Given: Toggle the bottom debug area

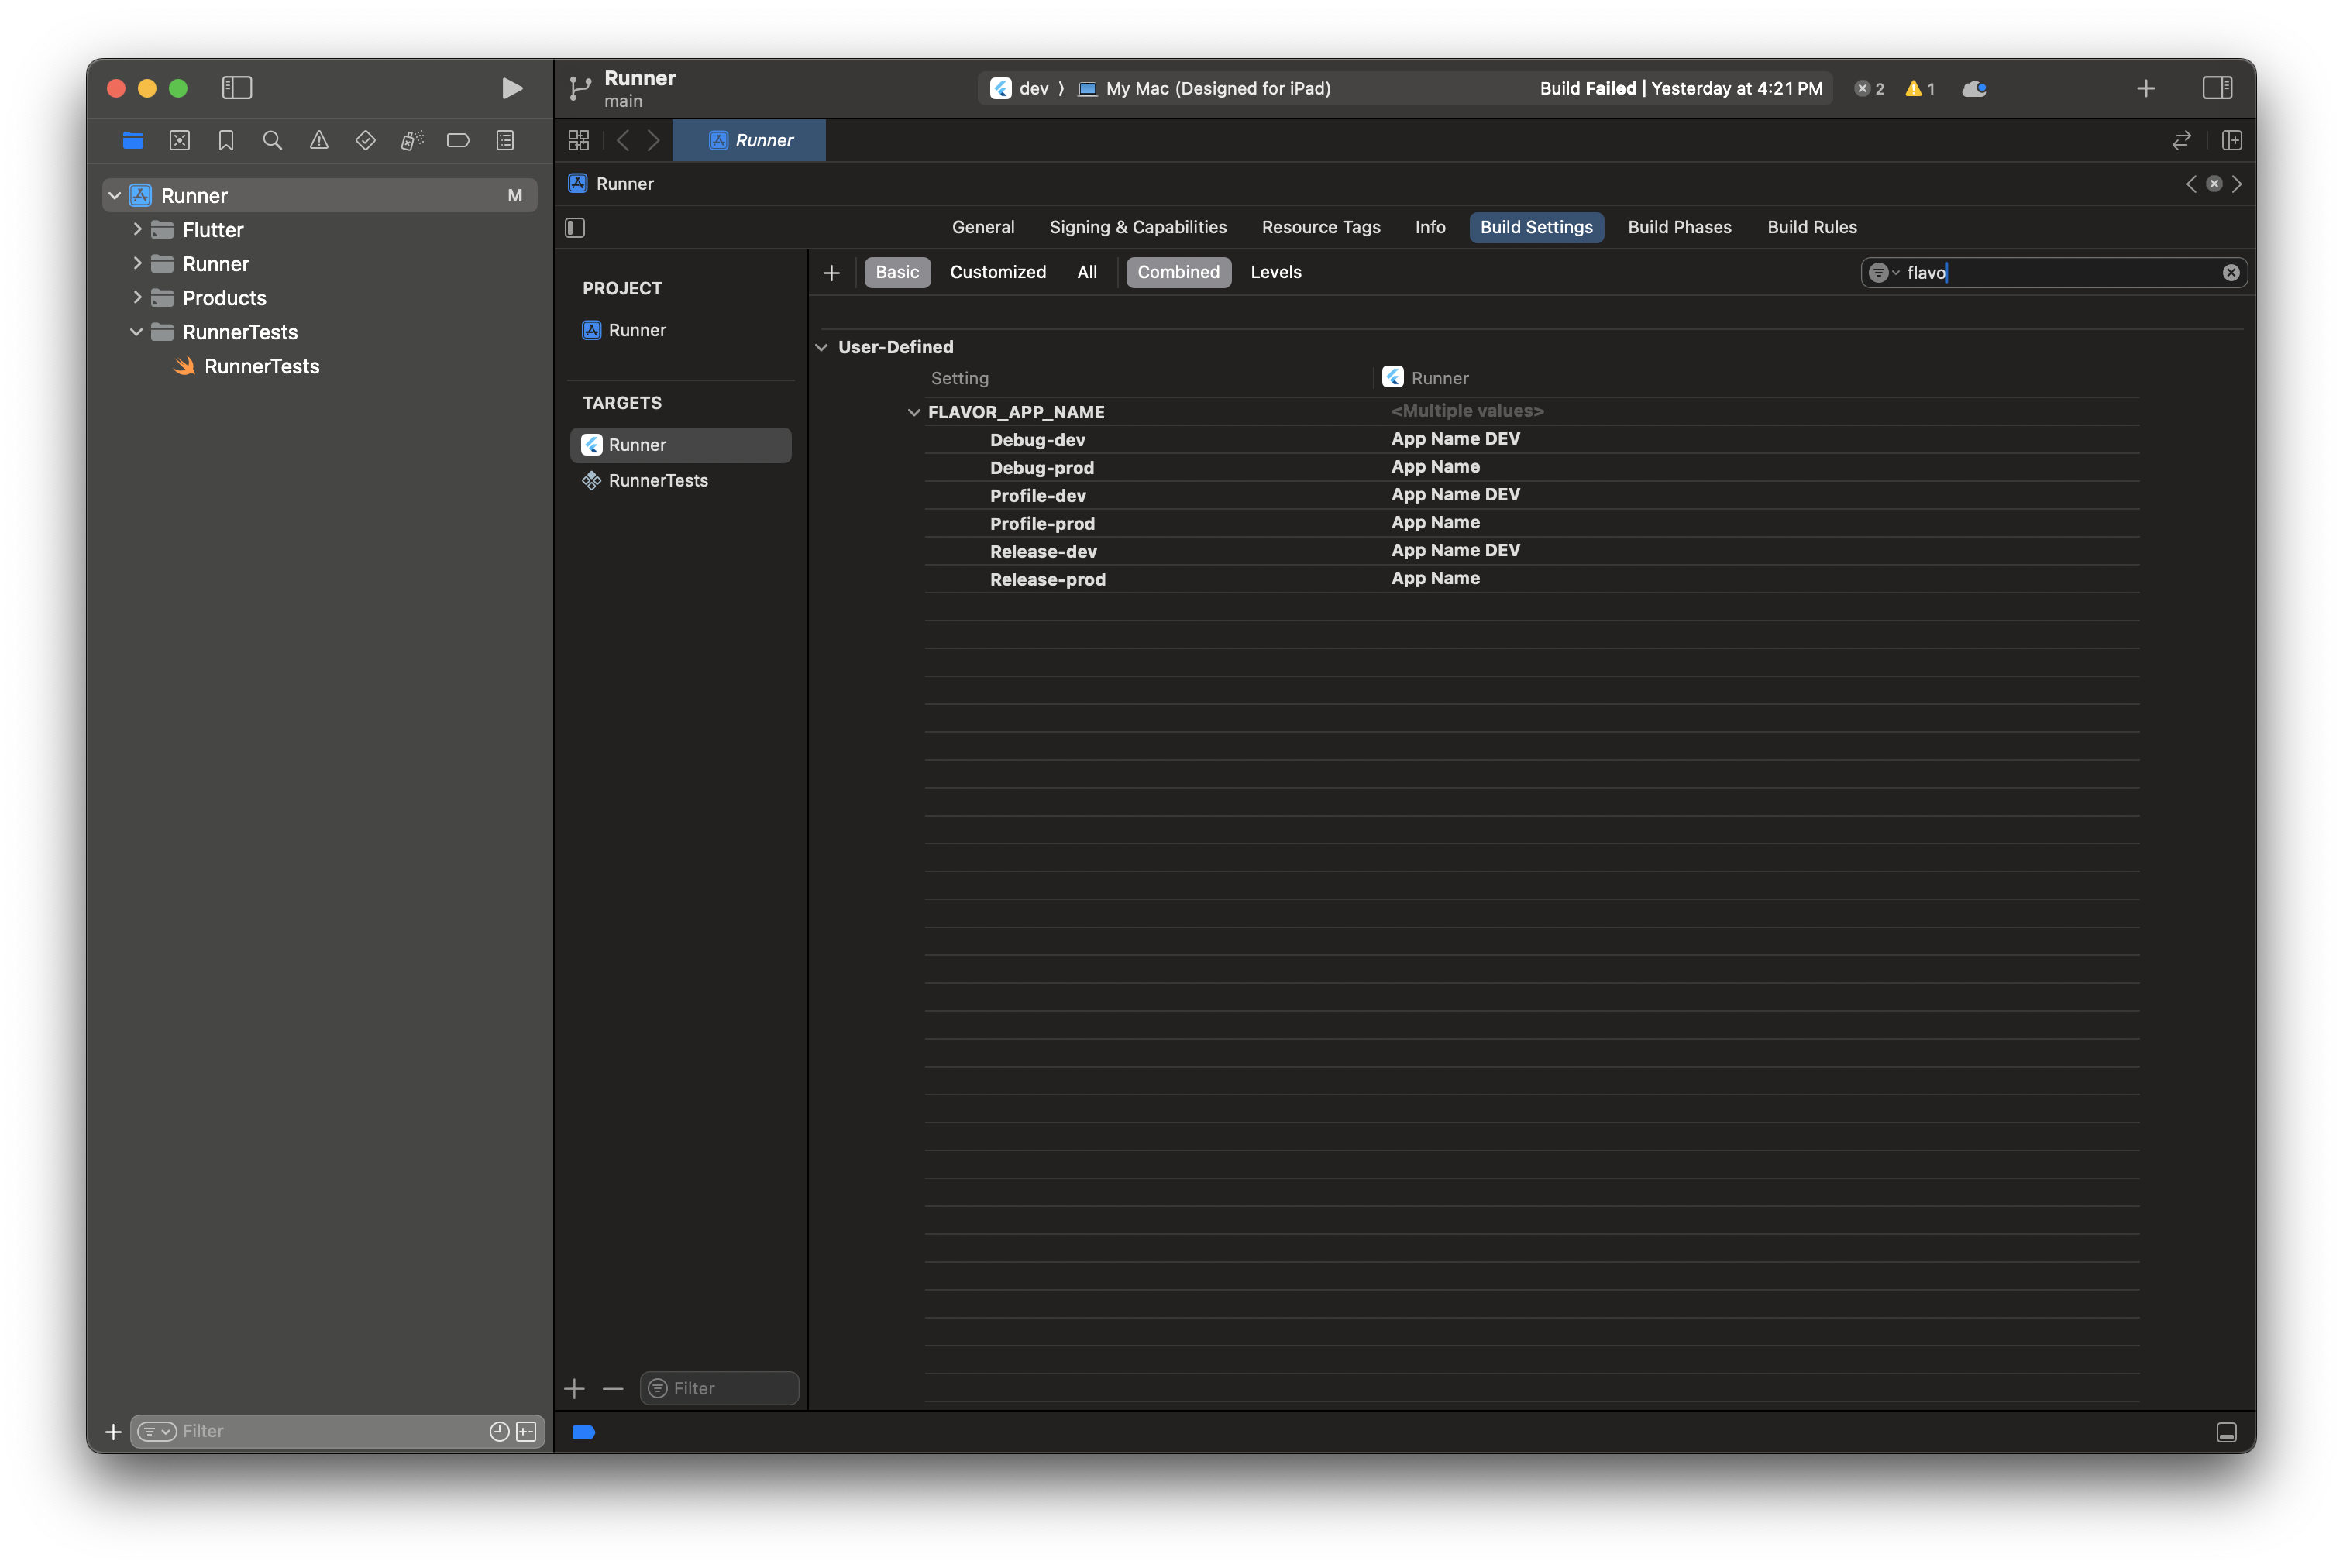Looking at the screenshot, I should pyautogui.click(x=2226, y=1432).
